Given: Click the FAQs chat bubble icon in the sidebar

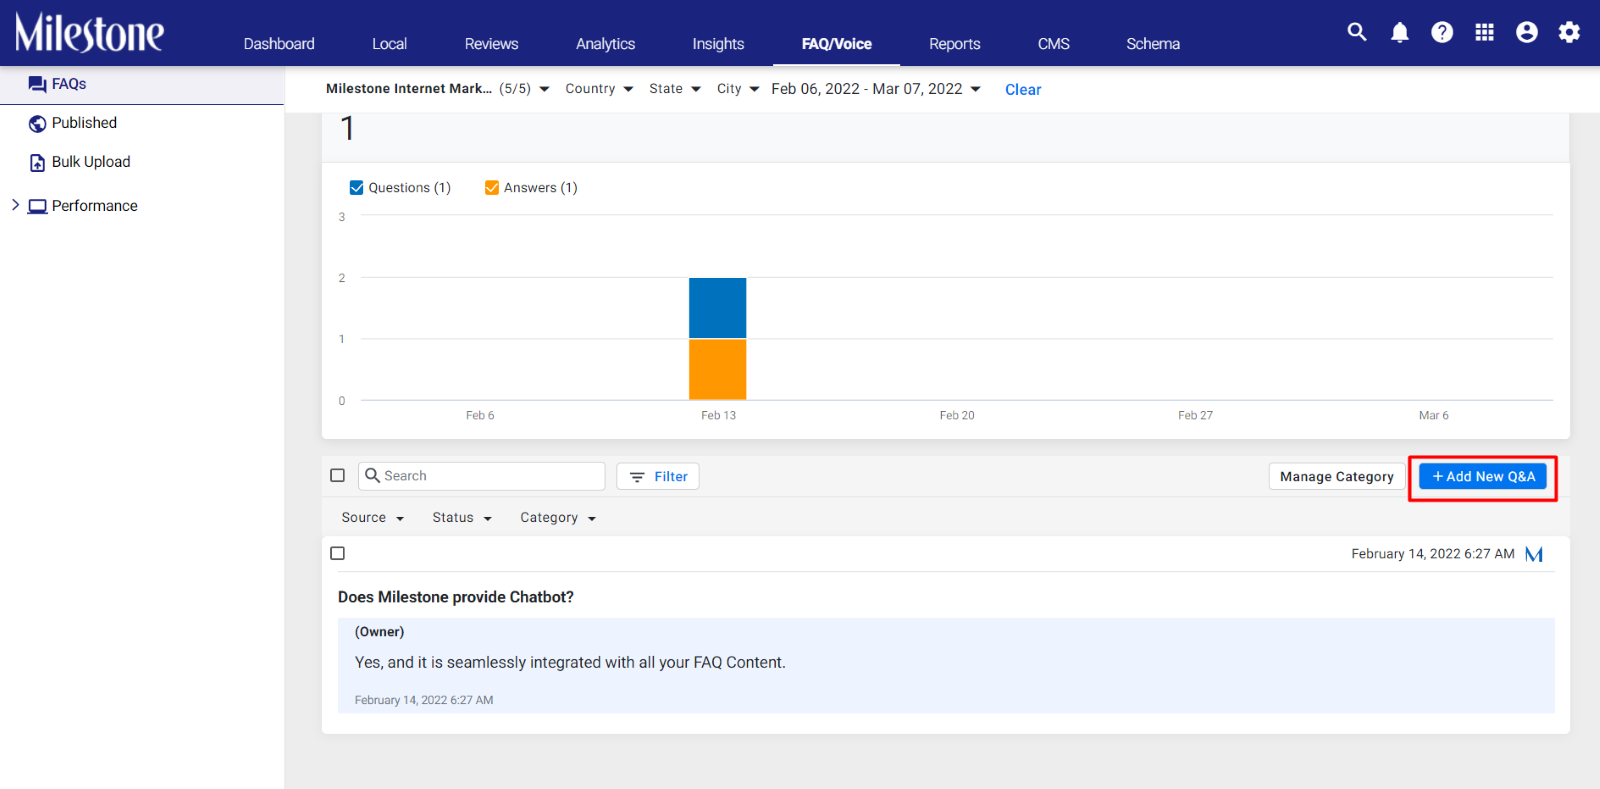Looking at the screenshot, I should pos(37,84).
